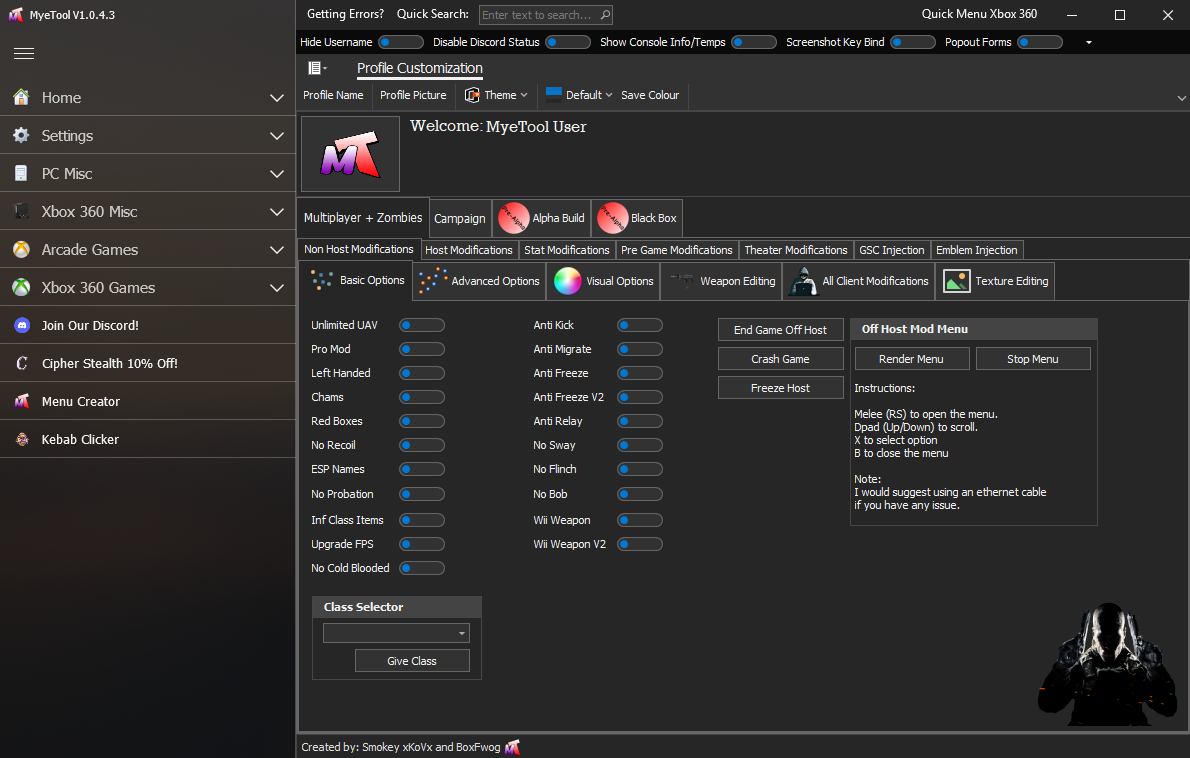Click the Menu Creator sidebar icon
This screenshot has height=758, width=1190.
[x=22, y=400]
